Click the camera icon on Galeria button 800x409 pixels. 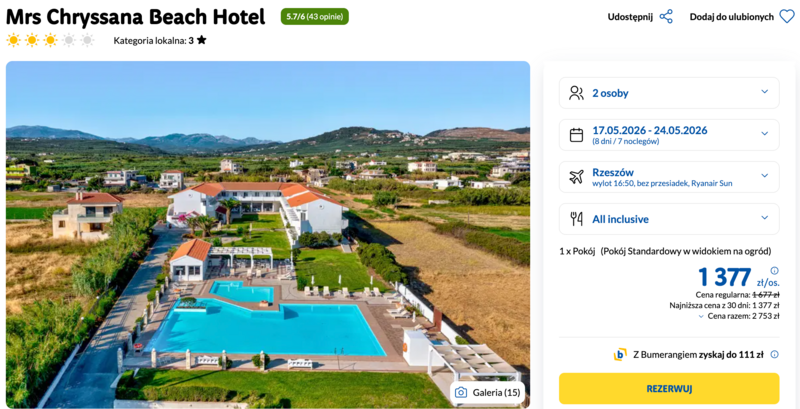pyautogui.click(x=461, y=393)
